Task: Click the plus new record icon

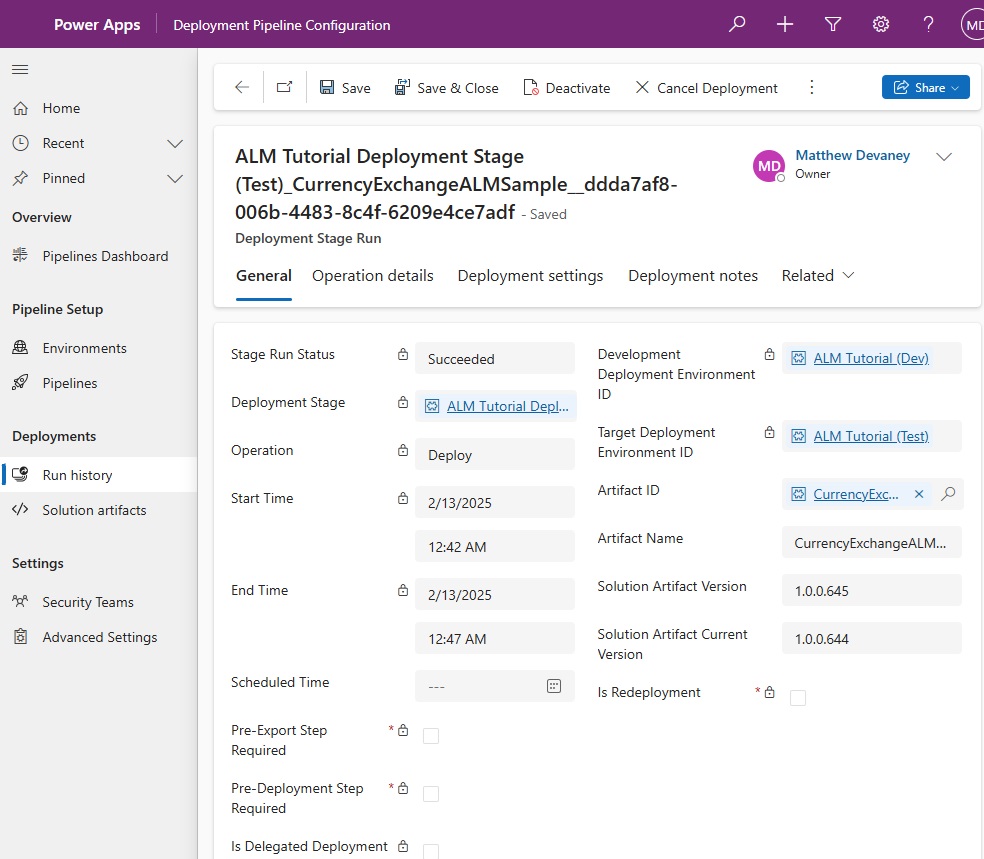Action: click(784, 24)
